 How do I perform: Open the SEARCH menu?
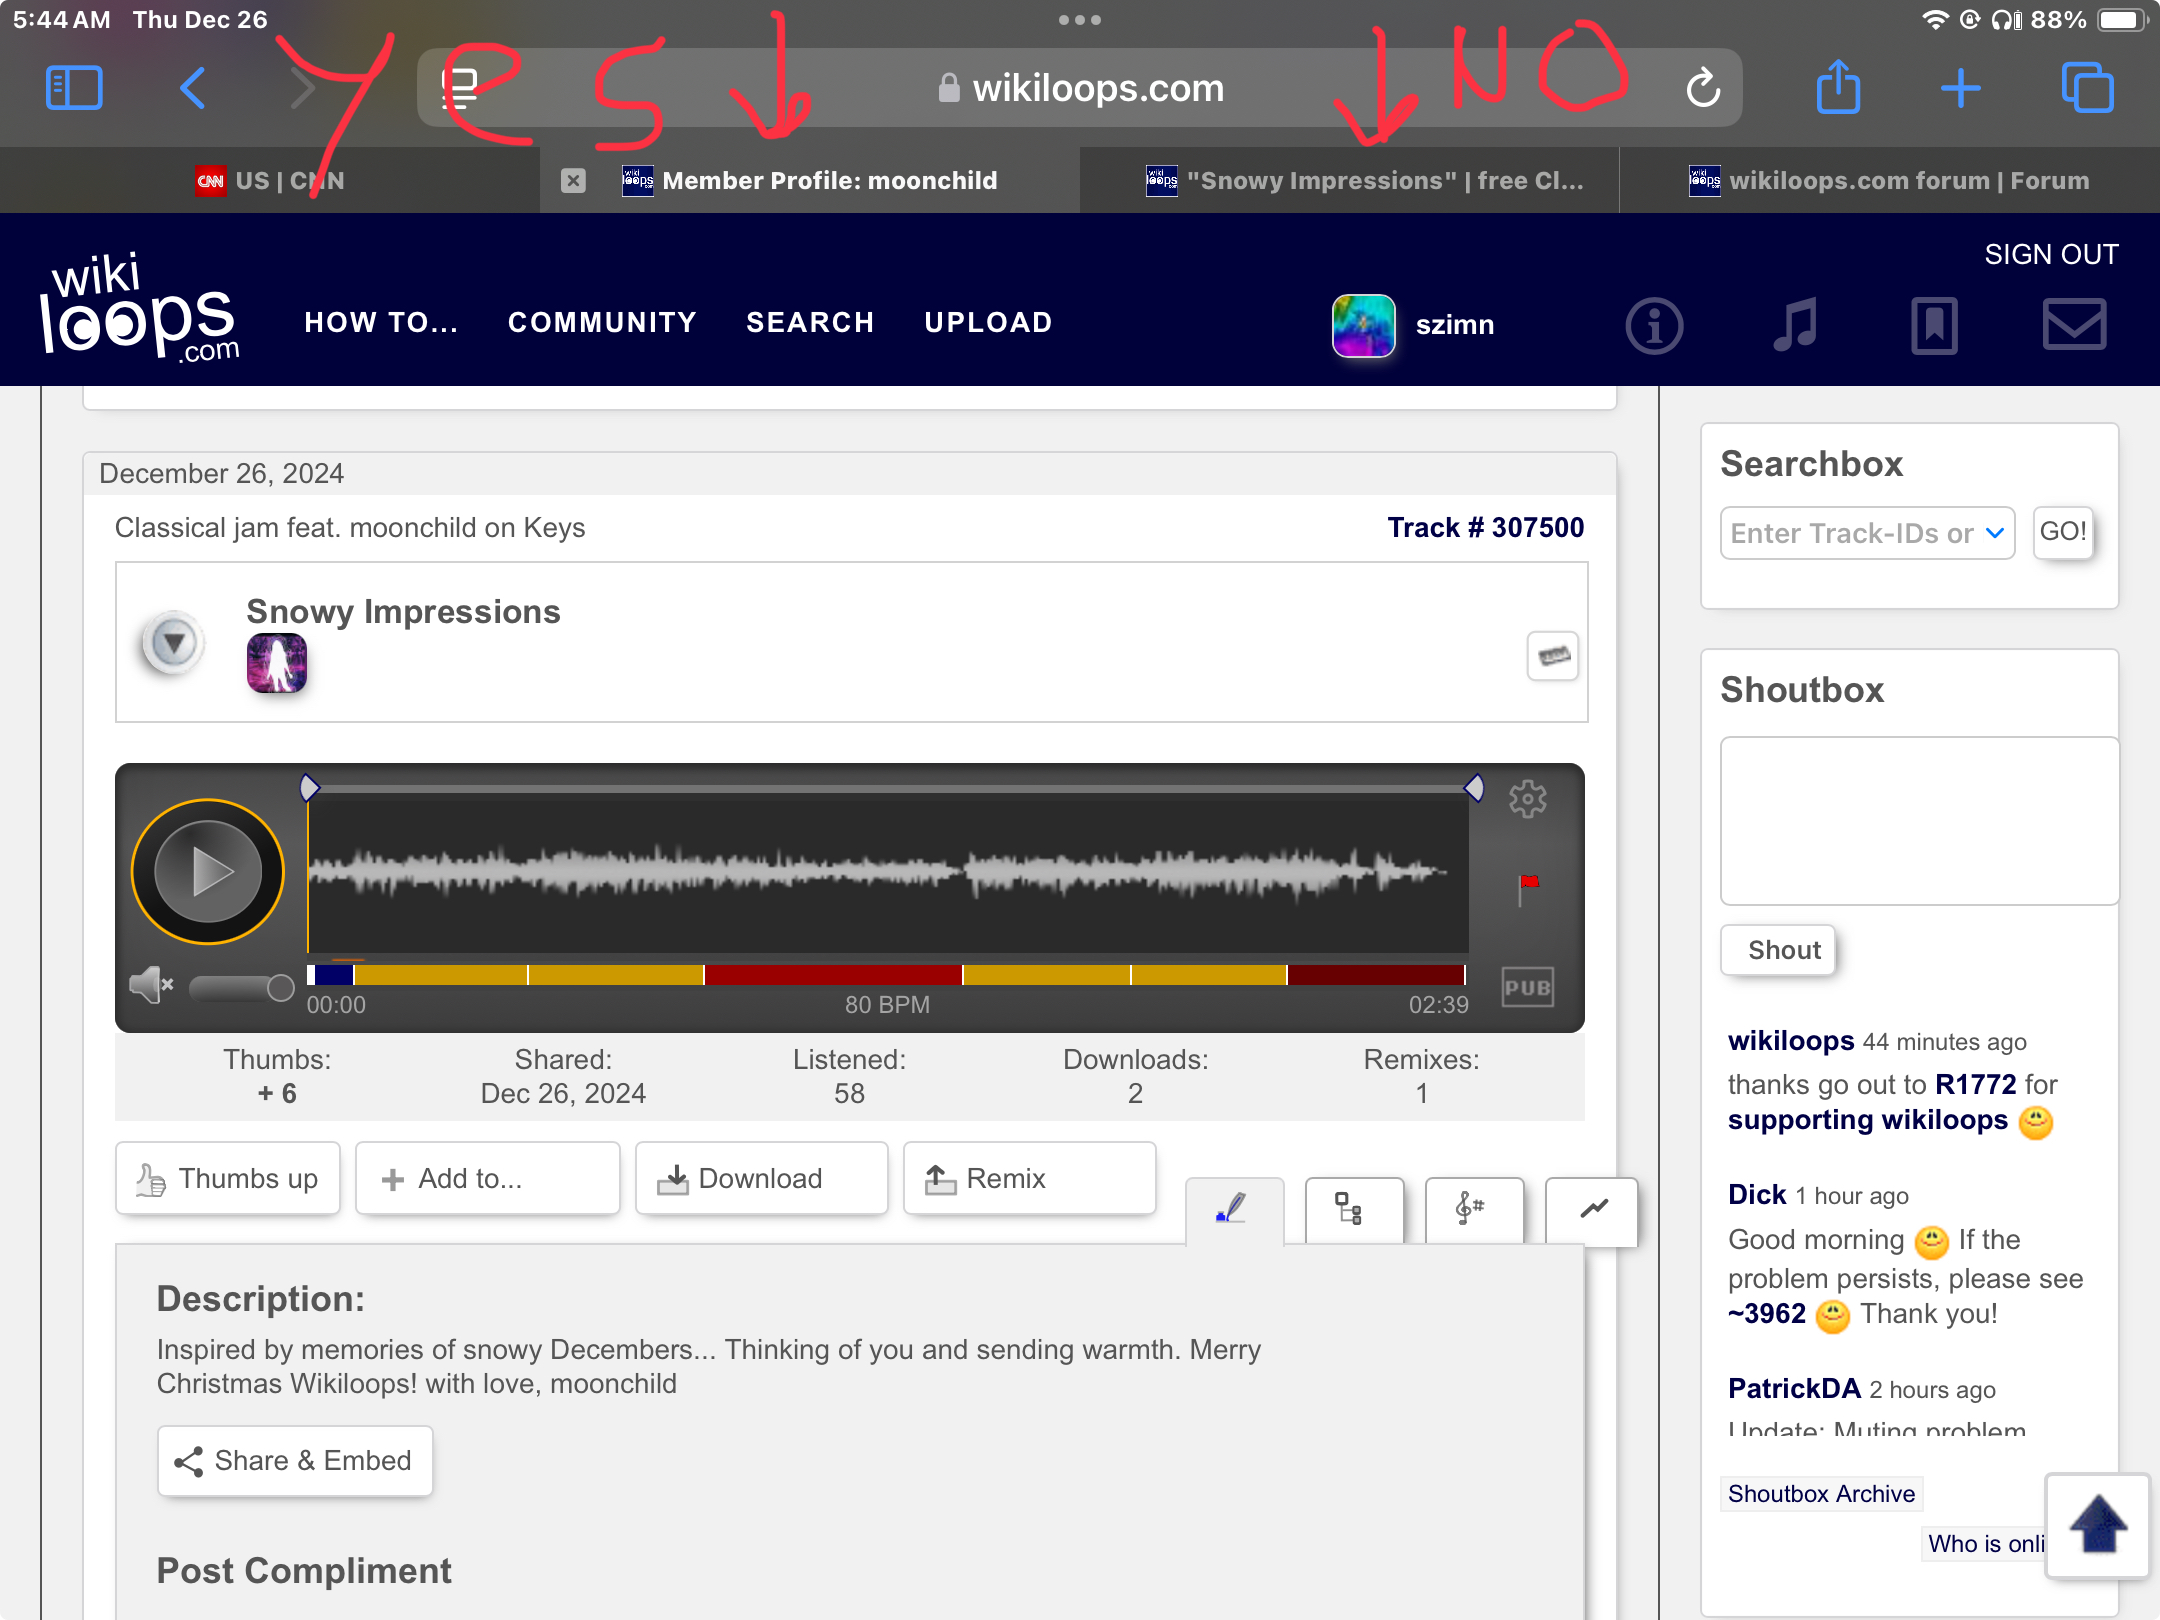tap(810, 322)
